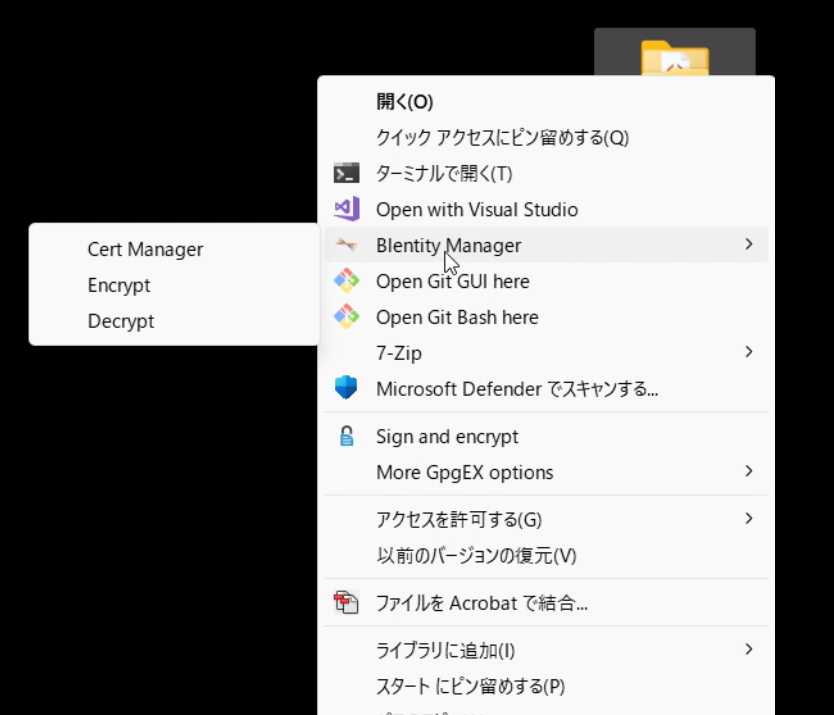
Task: Expand the アクセスを許可する(G) submenu arrow
Action: click(749, 518)
